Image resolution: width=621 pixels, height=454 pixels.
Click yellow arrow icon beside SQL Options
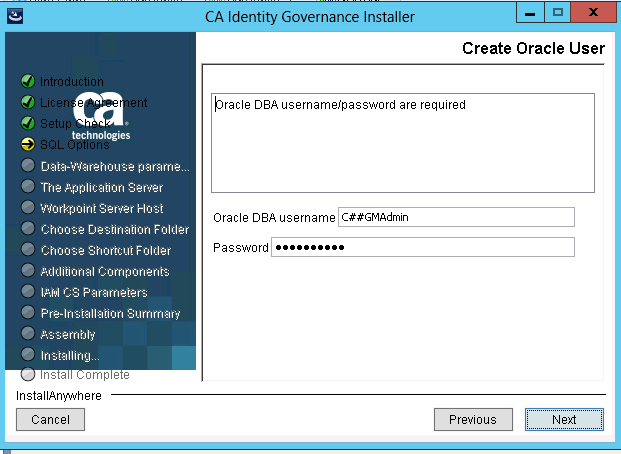(28, 144)
